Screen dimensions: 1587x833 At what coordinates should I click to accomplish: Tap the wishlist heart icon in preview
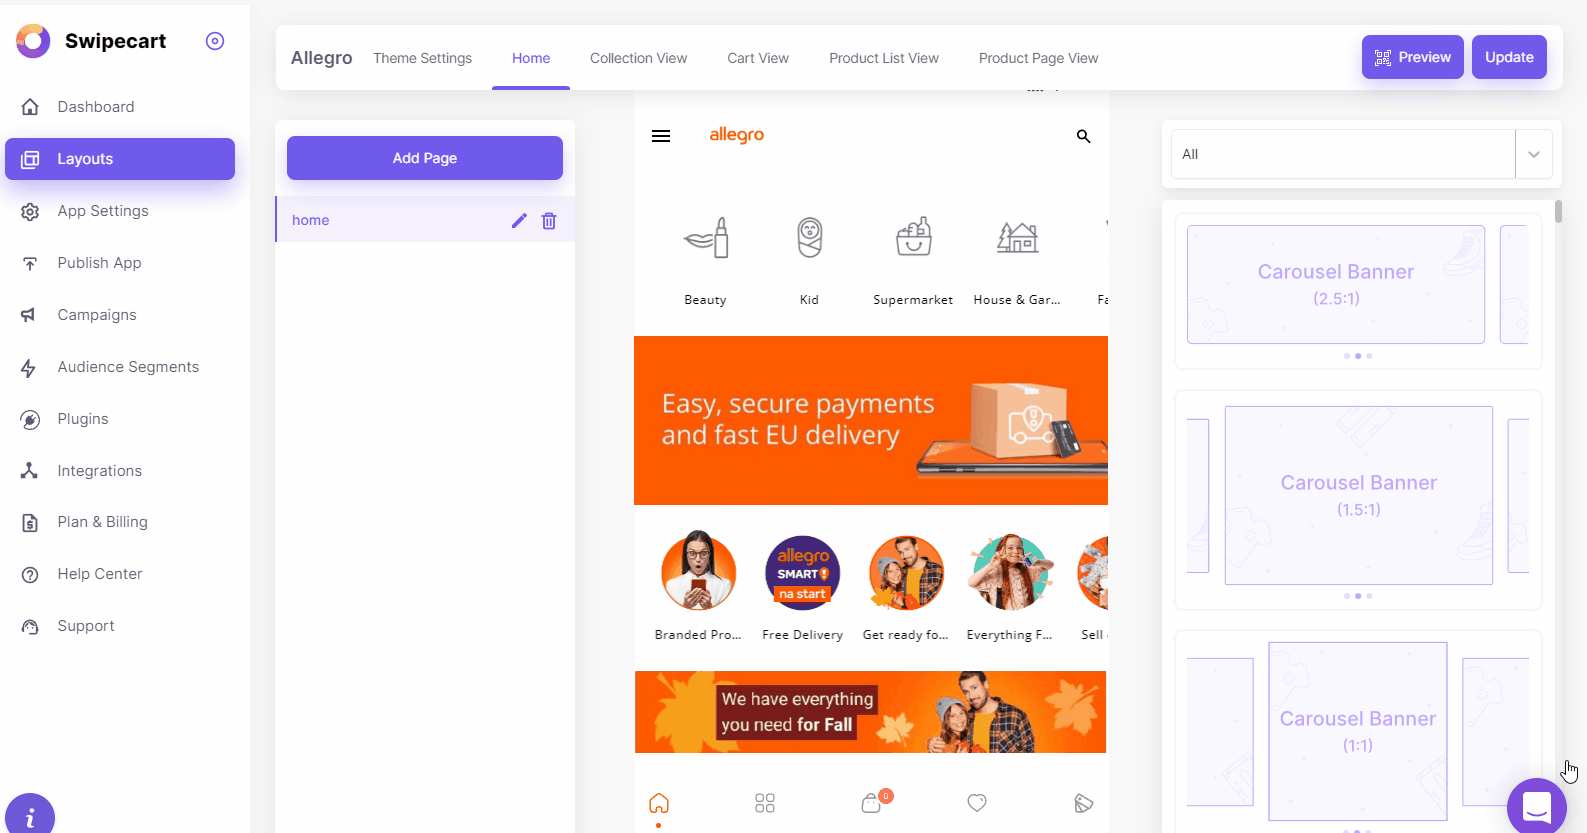point(977,802)
